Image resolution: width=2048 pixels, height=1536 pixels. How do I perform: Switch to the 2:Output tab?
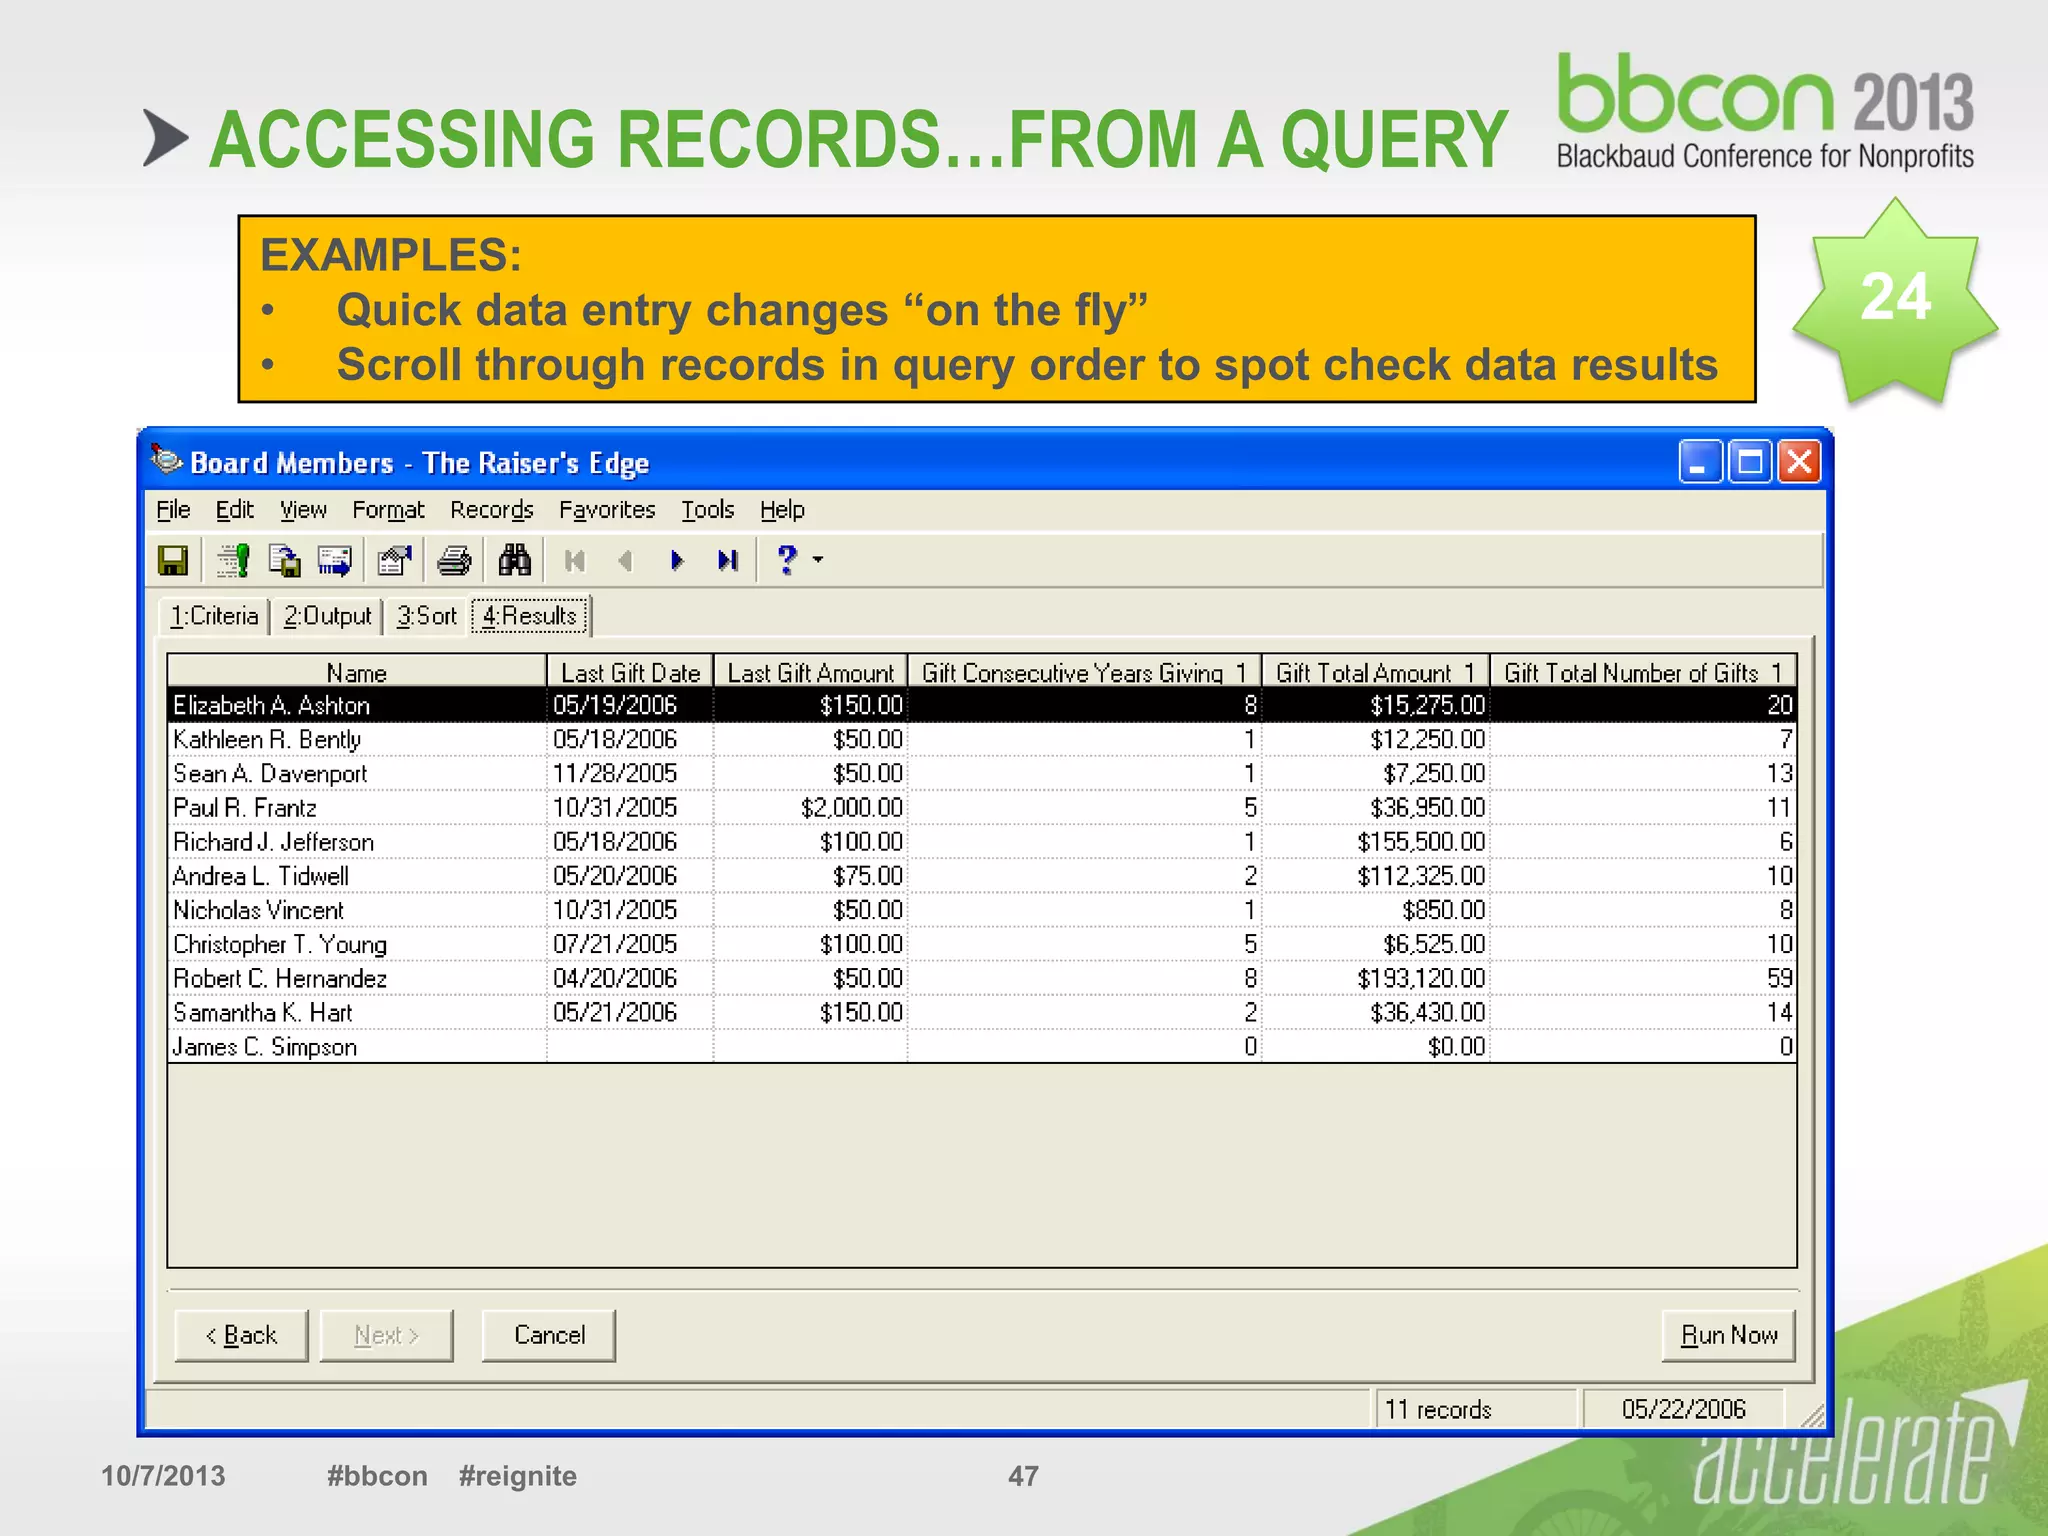pos(327,616)
